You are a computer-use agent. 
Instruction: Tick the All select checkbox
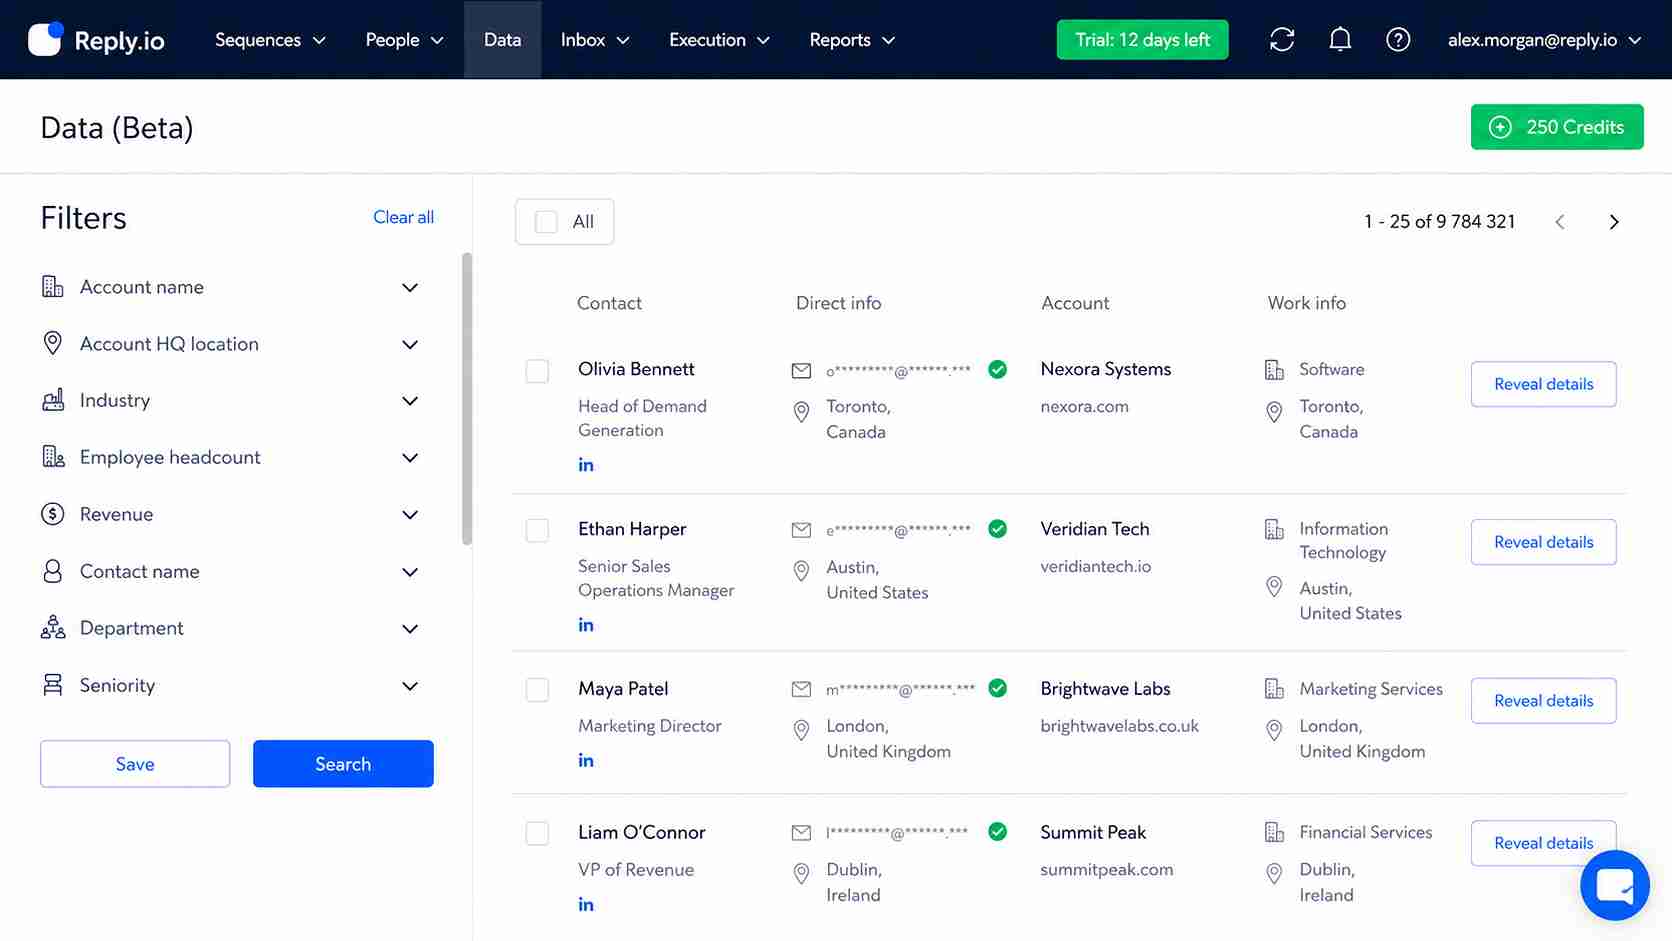pyautogui.click(x=546, y=222)
